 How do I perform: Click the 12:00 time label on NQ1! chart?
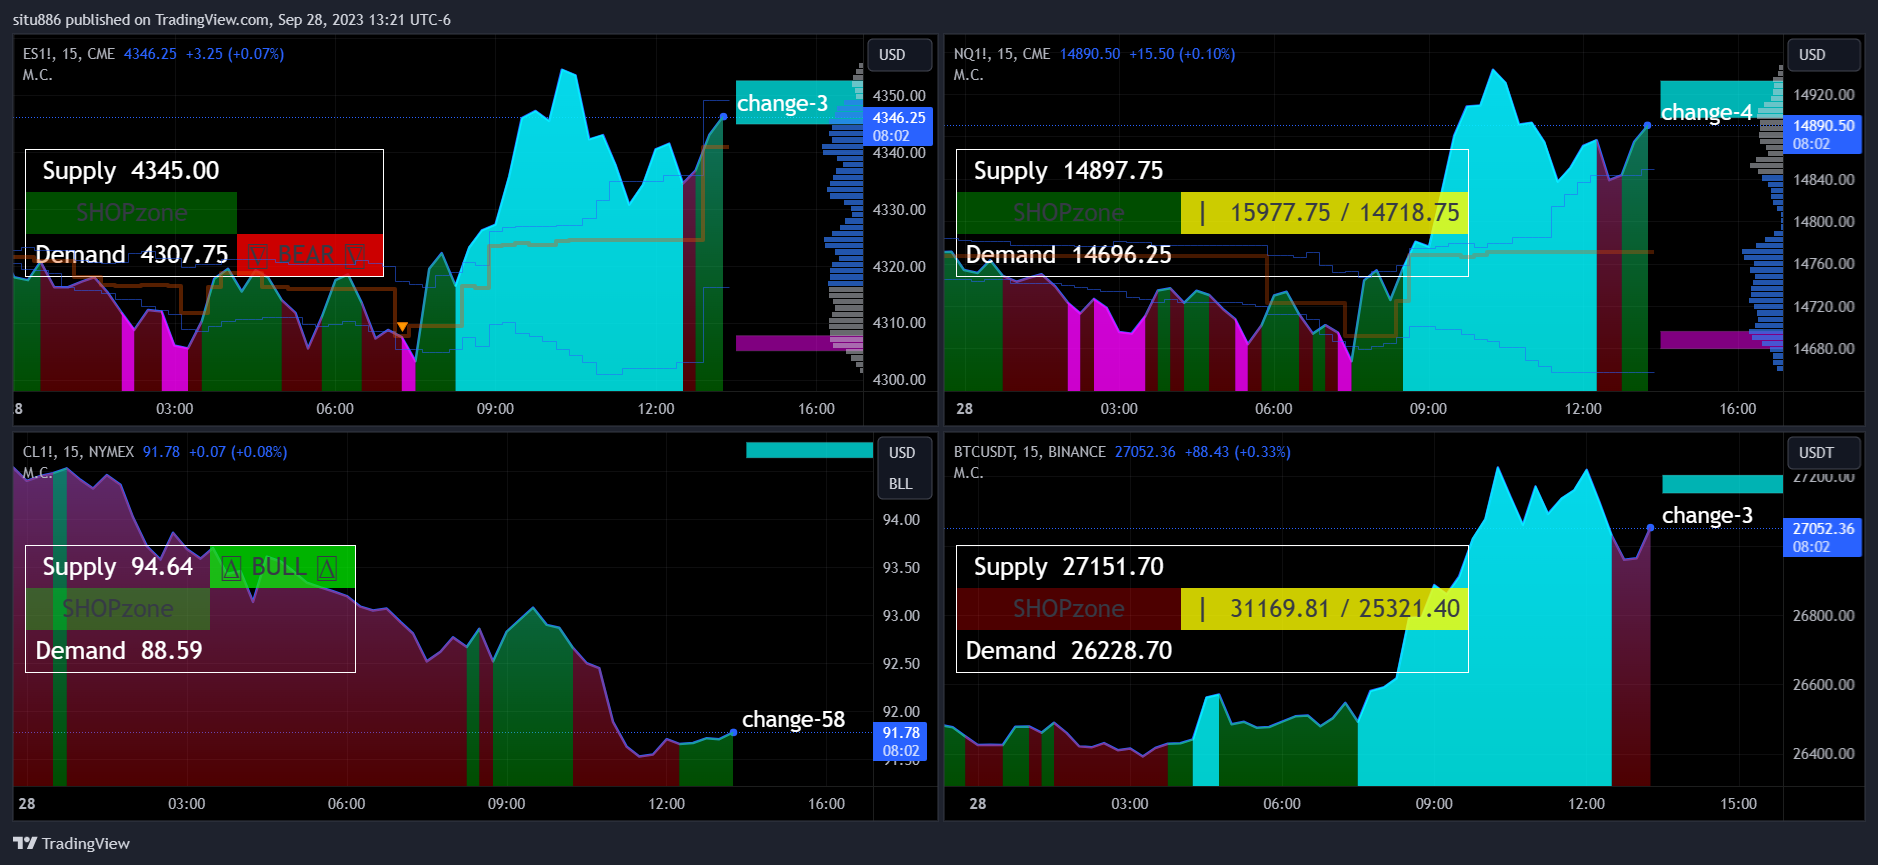[x=1583, y=409]
